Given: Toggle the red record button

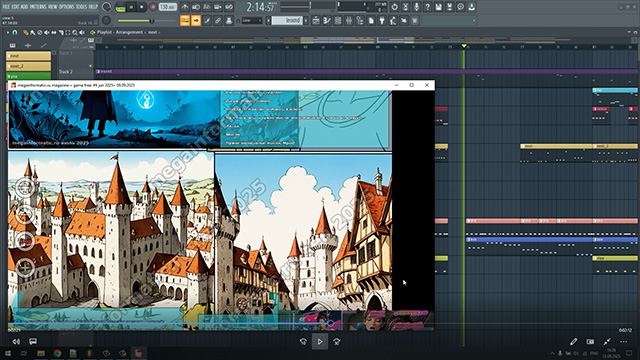Looking at the screenshot, I should point(153,7).
